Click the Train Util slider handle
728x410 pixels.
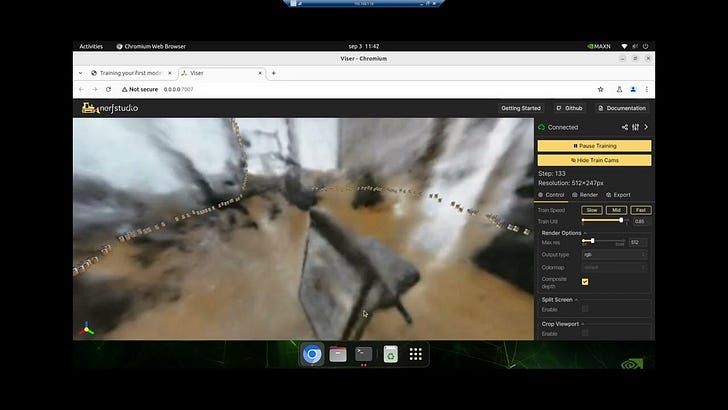coord(621,220)
